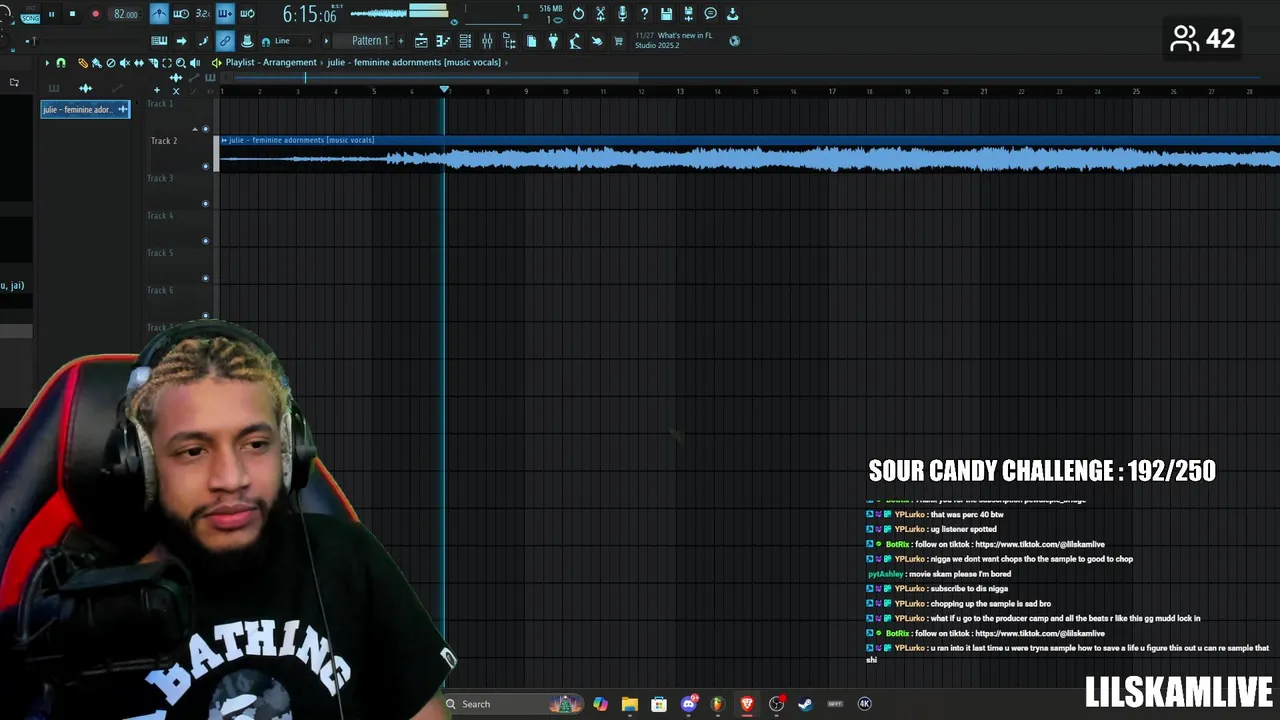The height and width of the screenshot is (720, 1280).
Task: Open the Browser tree view icon
Action: (x=509, y=41)
